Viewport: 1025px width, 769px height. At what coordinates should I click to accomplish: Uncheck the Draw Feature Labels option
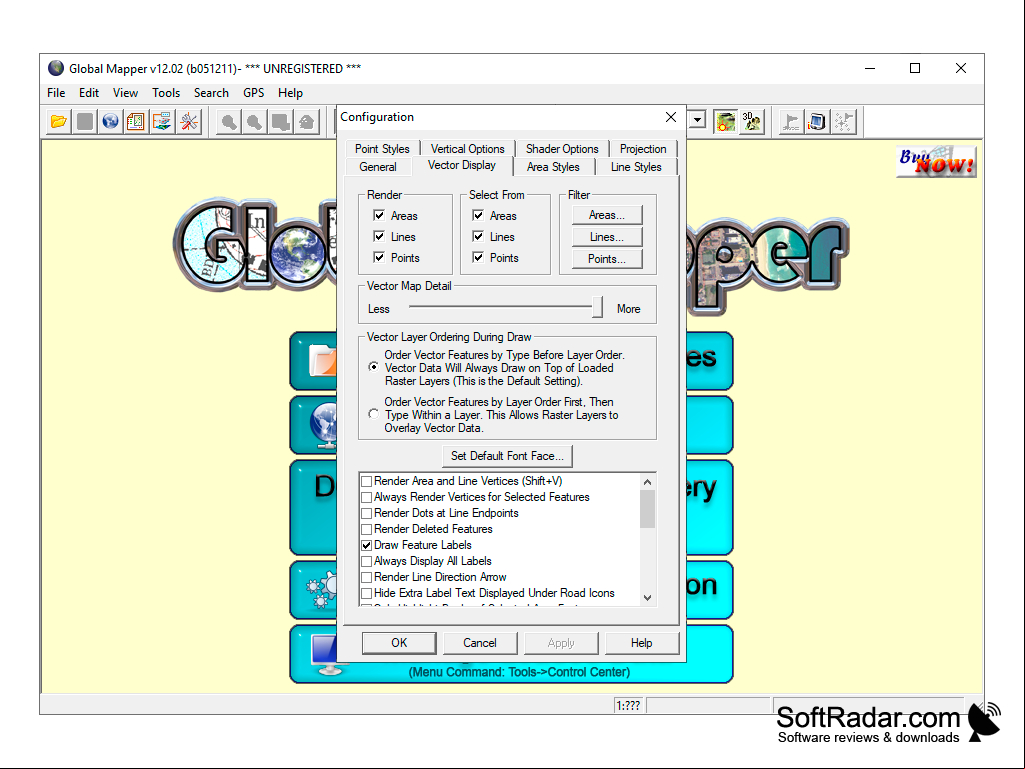point(367,545)
